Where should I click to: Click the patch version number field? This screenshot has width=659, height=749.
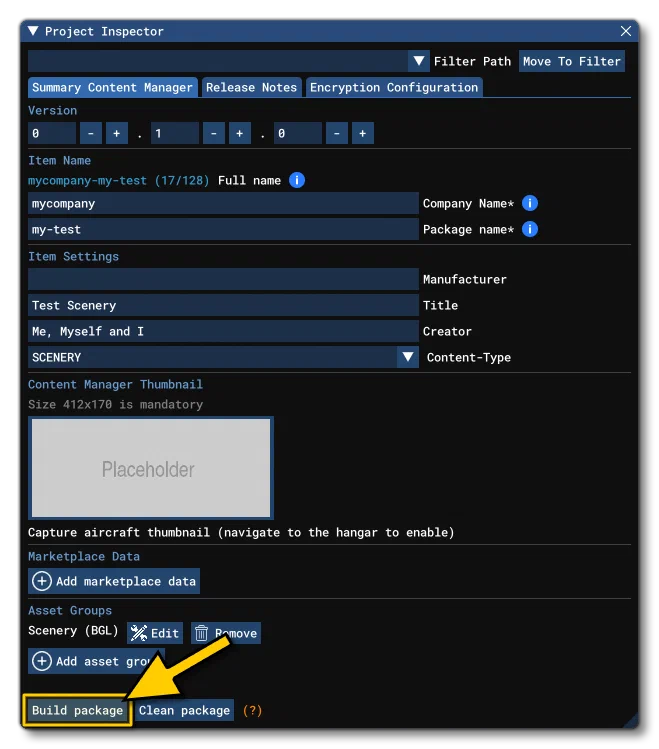298,133
